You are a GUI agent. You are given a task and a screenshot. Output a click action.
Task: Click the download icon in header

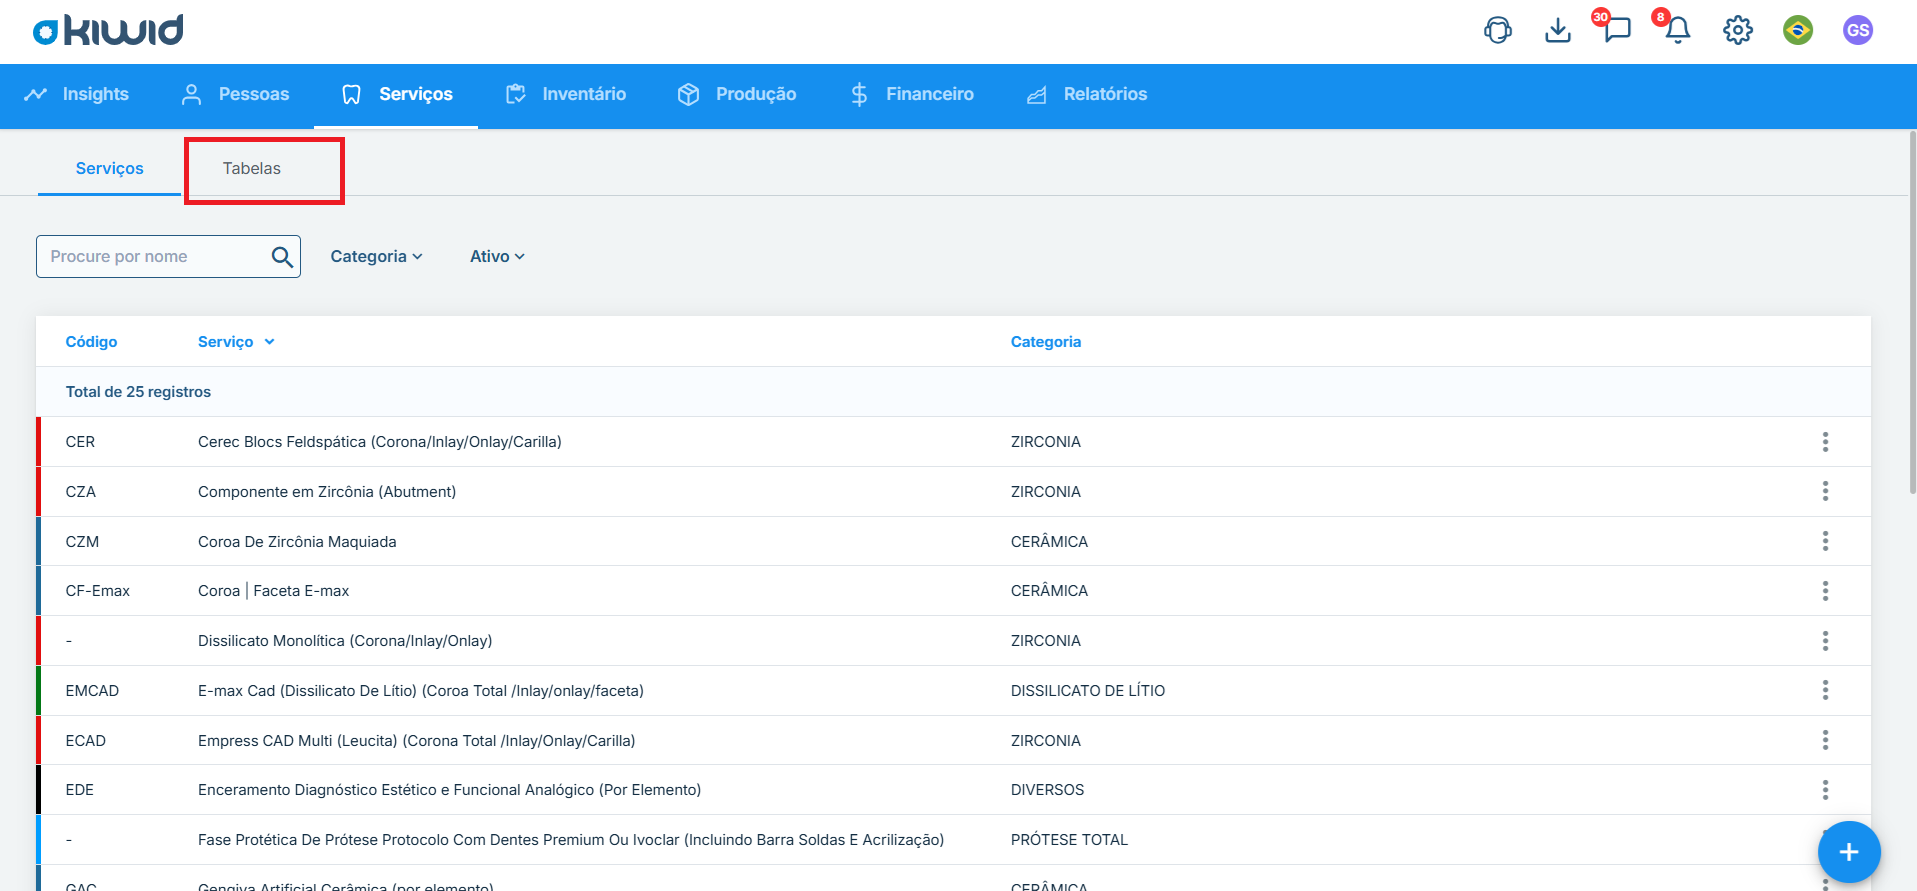pyautogui.click(x=1557, y=30)
